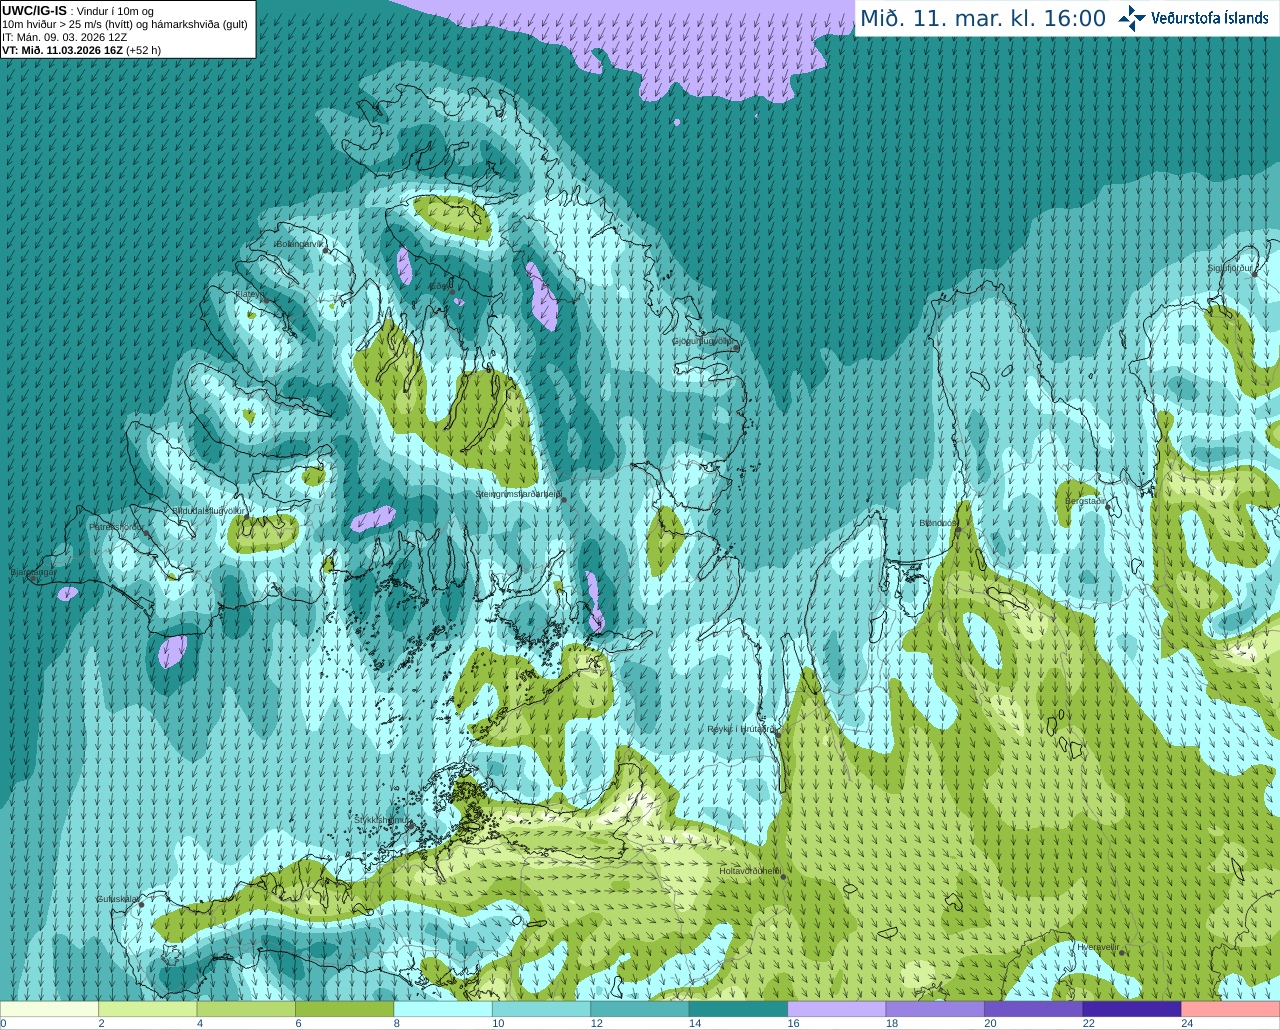
Task: Select the 16–18 m/s lavender legend swatch
Action: tap(837, 1009)
